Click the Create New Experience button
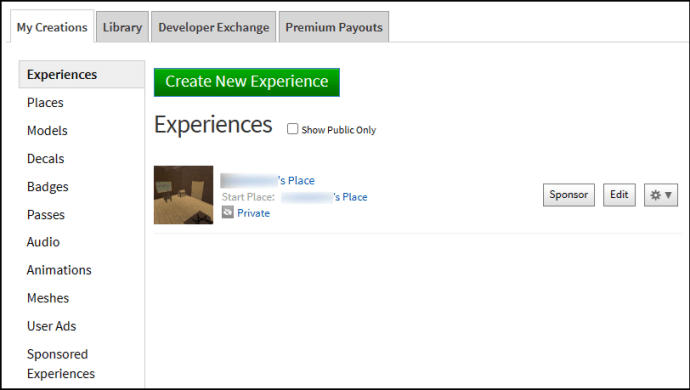The image size is (690, 390). [247, 82]
